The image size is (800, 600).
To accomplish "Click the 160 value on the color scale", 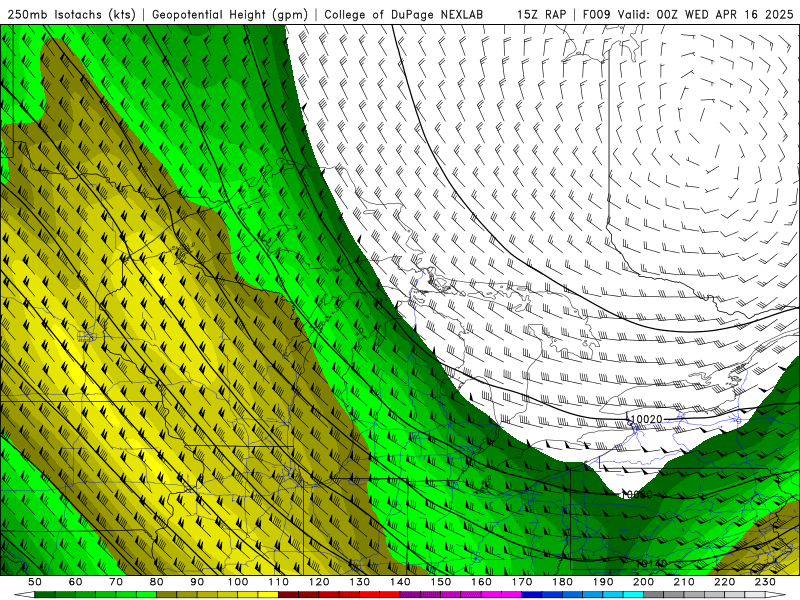I will (x=482, y=582).
